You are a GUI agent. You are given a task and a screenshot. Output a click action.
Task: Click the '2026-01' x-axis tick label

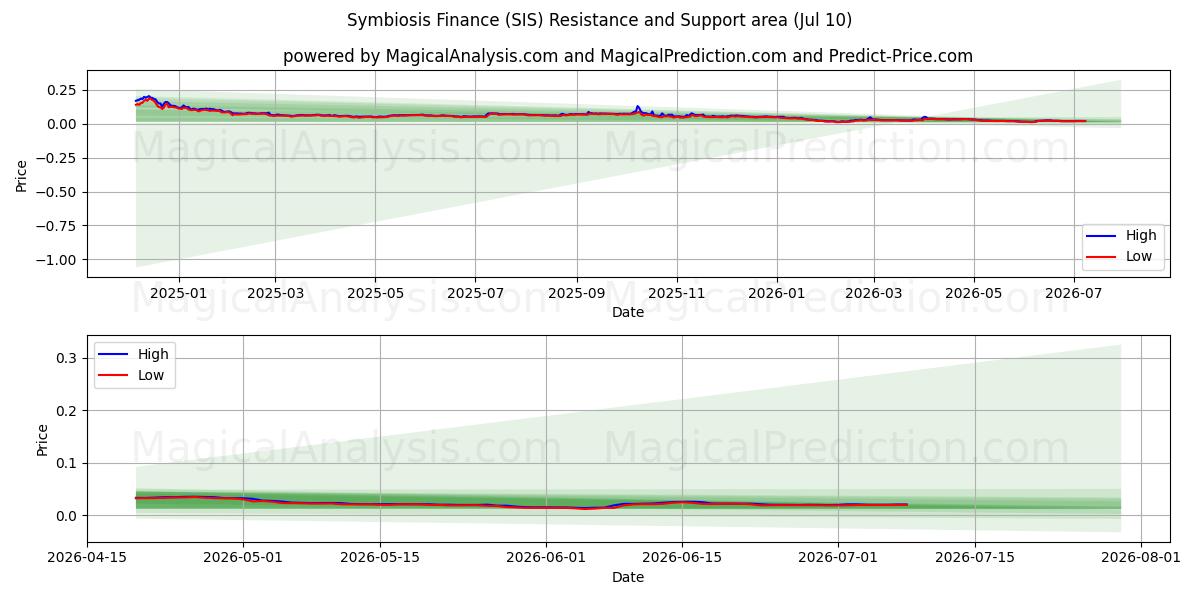click(777, 293)
